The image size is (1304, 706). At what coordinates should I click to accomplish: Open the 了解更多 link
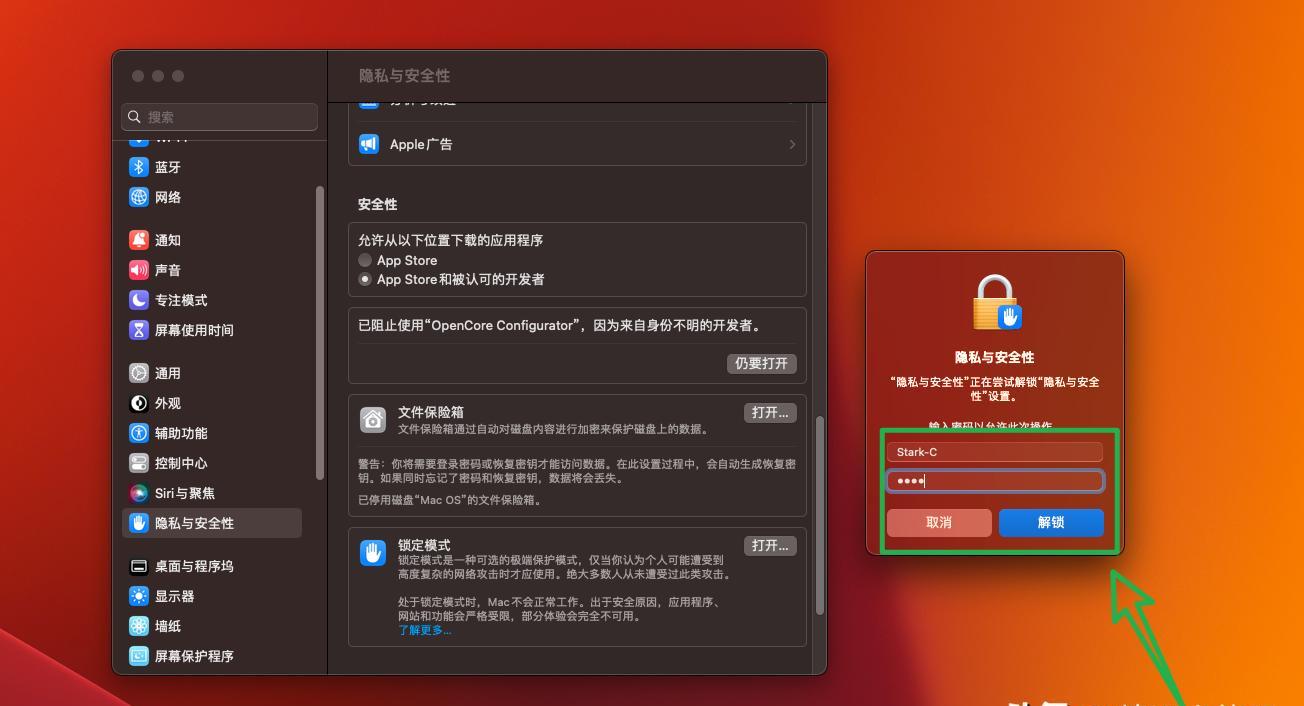[424, 630]
